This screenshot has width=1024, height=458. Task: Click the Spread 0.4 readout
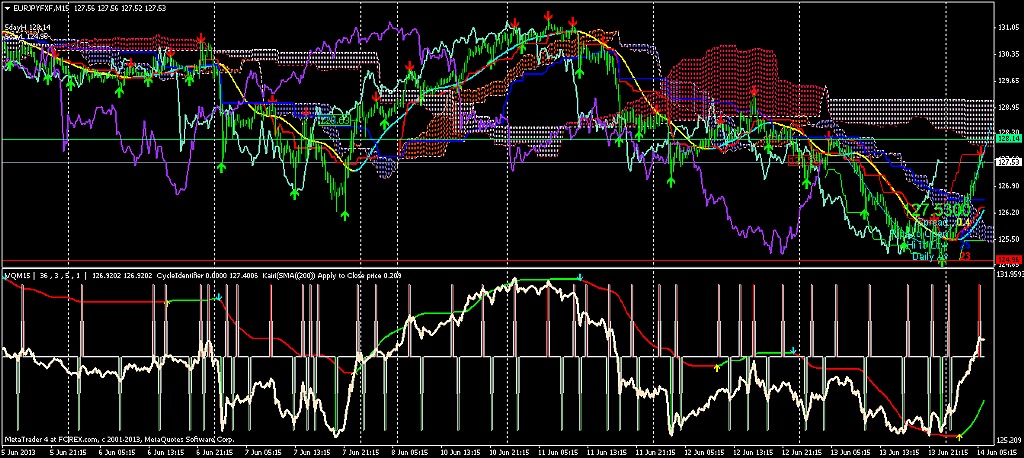pyautogui.click(x=943, y=223)
